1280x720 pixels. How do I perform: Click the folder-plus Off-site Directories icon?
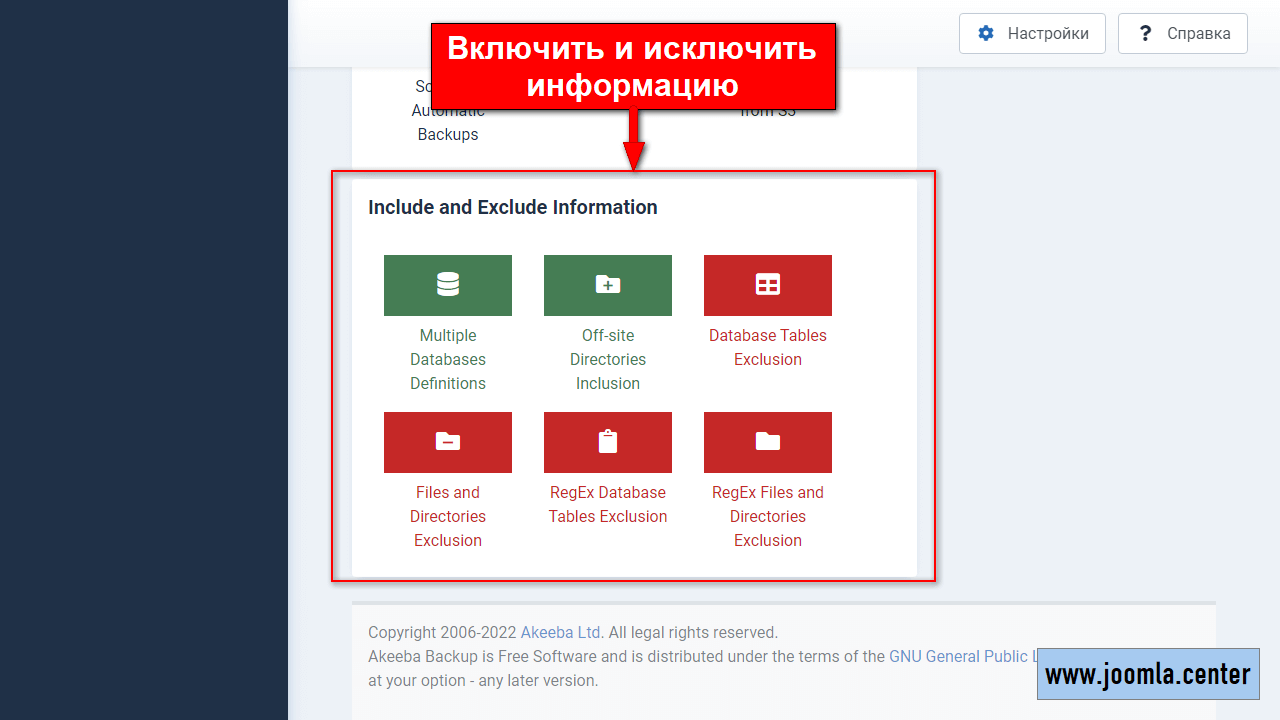608,285
